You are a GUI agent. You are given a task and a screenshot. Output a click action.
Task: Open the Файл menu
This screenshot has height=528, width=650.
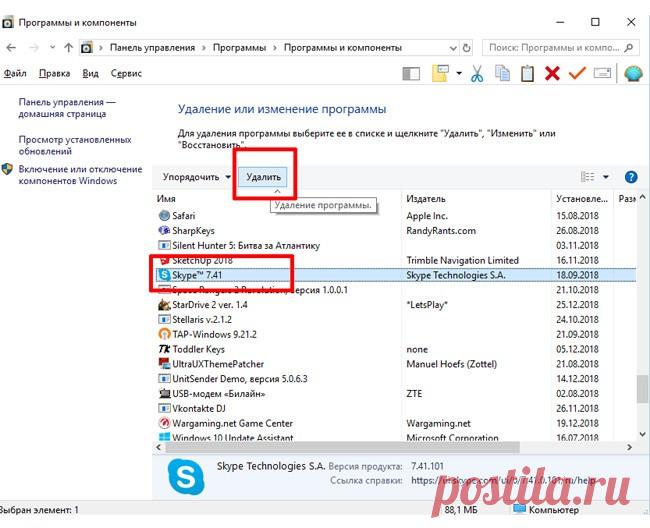(x=15, y=73)
